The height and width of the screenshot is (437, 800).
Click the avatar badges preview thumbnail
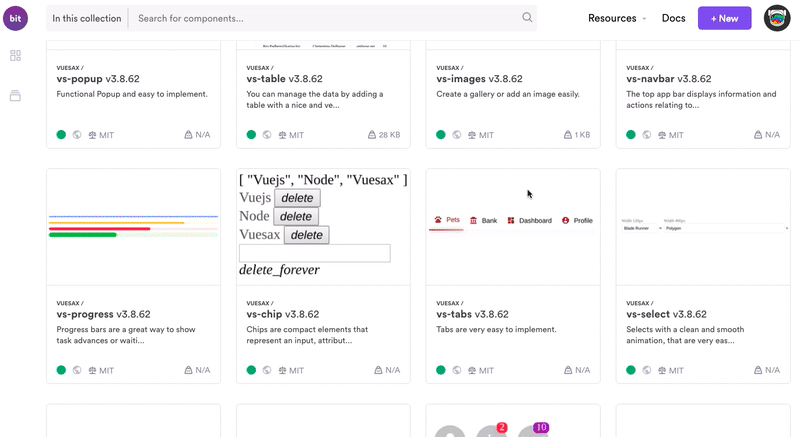point(513,421)
